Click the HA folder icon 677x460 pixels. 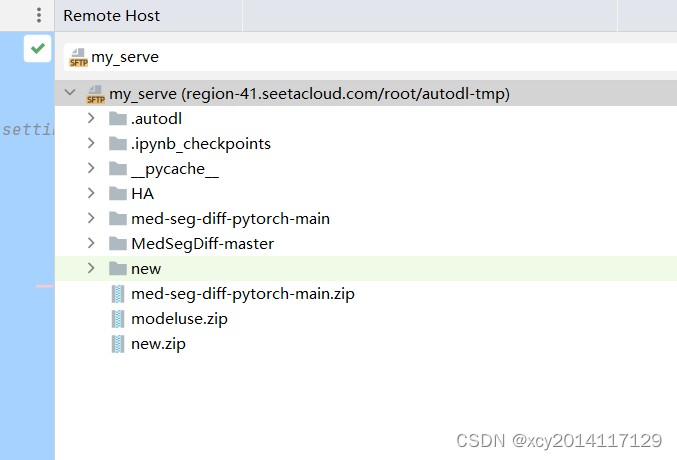(x=117, y=194)
